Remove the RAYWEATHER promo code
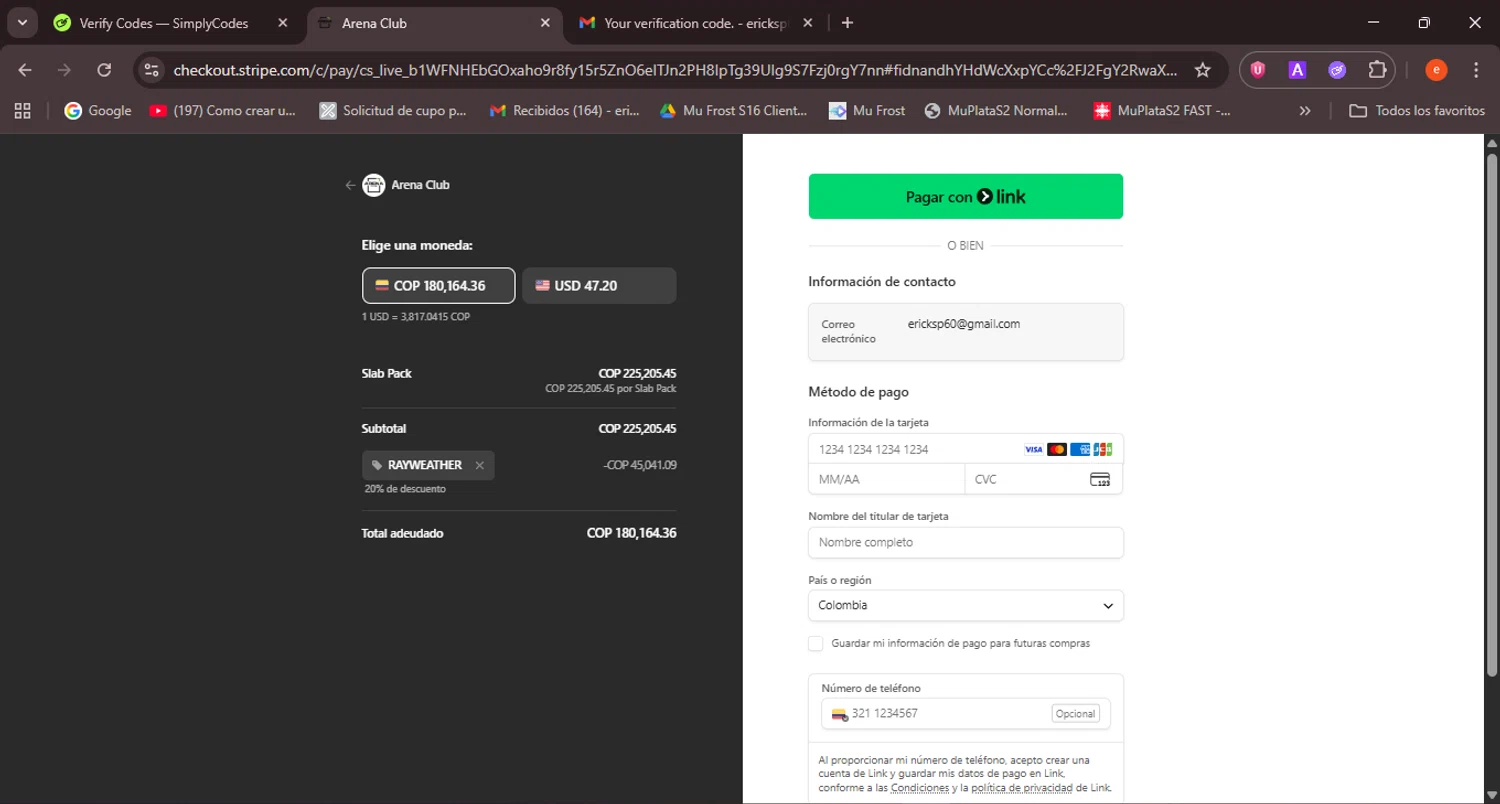This screenshot has height=804, width=1500. (x=480, y=465)
